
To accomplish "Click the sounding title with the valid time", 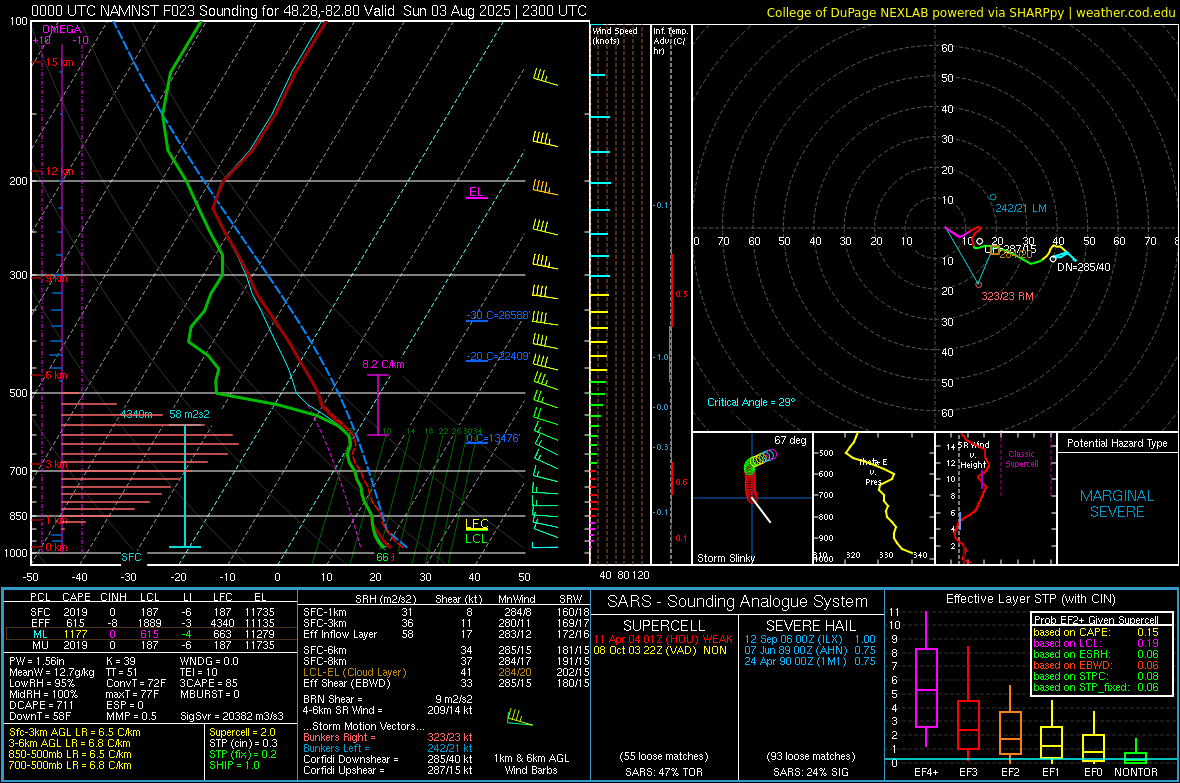I will pyautogui.click(x=309, y=11).
